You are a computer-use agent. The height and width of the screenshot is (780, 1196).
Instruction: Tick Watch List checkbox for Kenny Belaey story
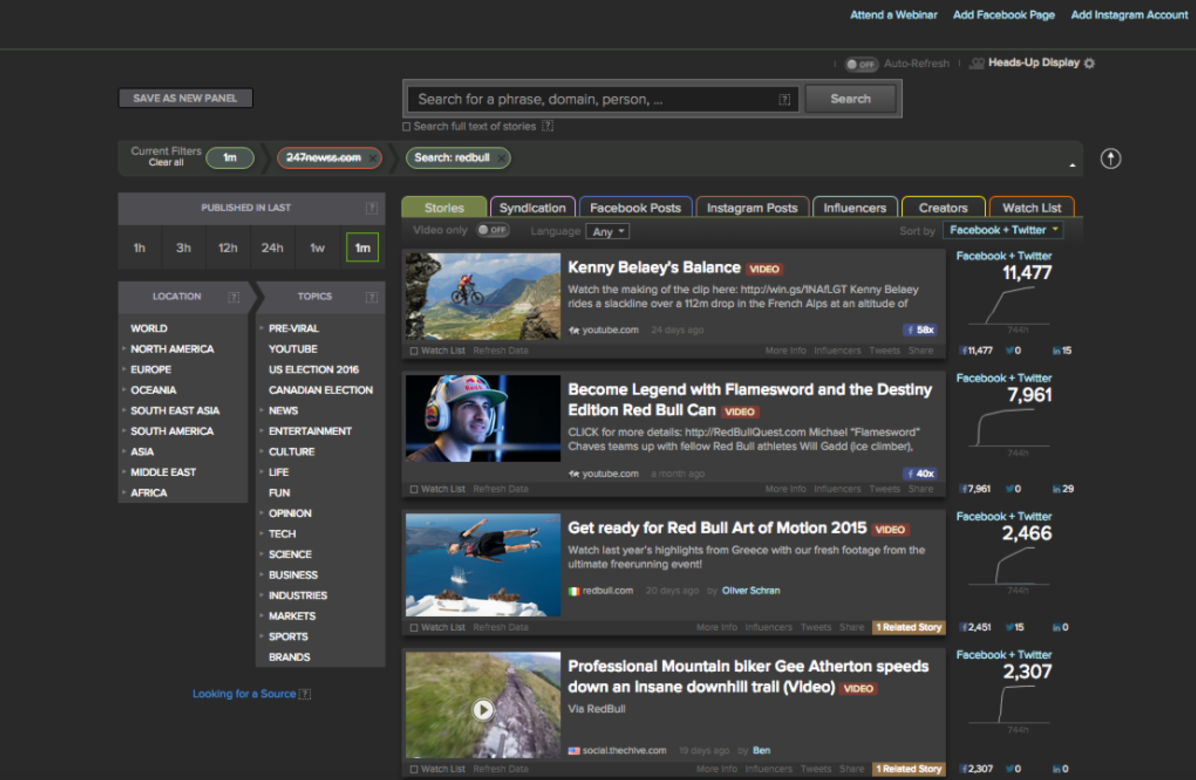coord(415,351)
